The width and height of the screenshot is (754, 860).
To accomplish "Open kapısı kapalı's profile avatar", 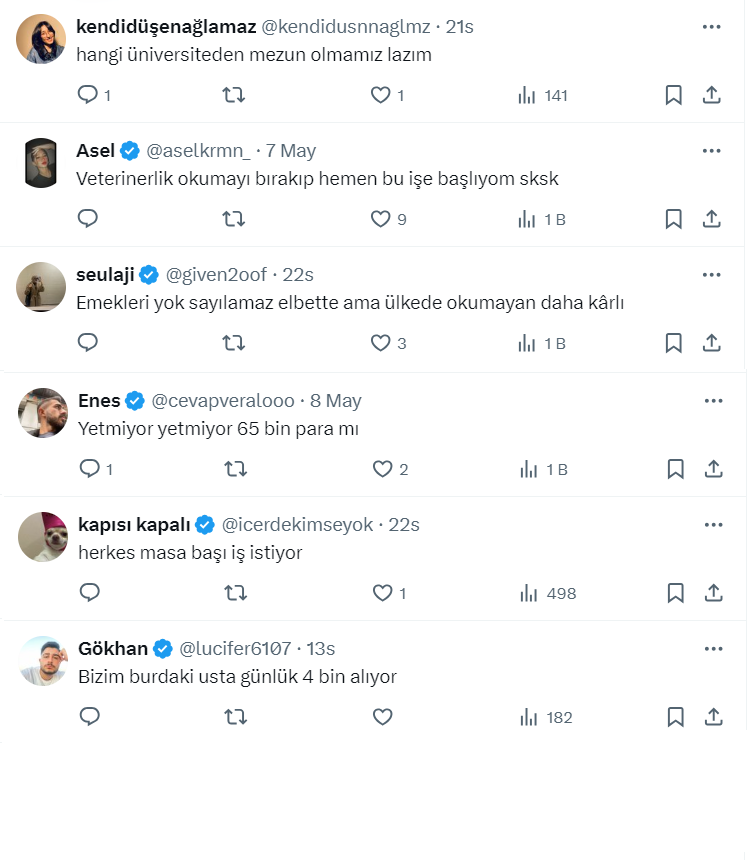I will tap(43, 537).
